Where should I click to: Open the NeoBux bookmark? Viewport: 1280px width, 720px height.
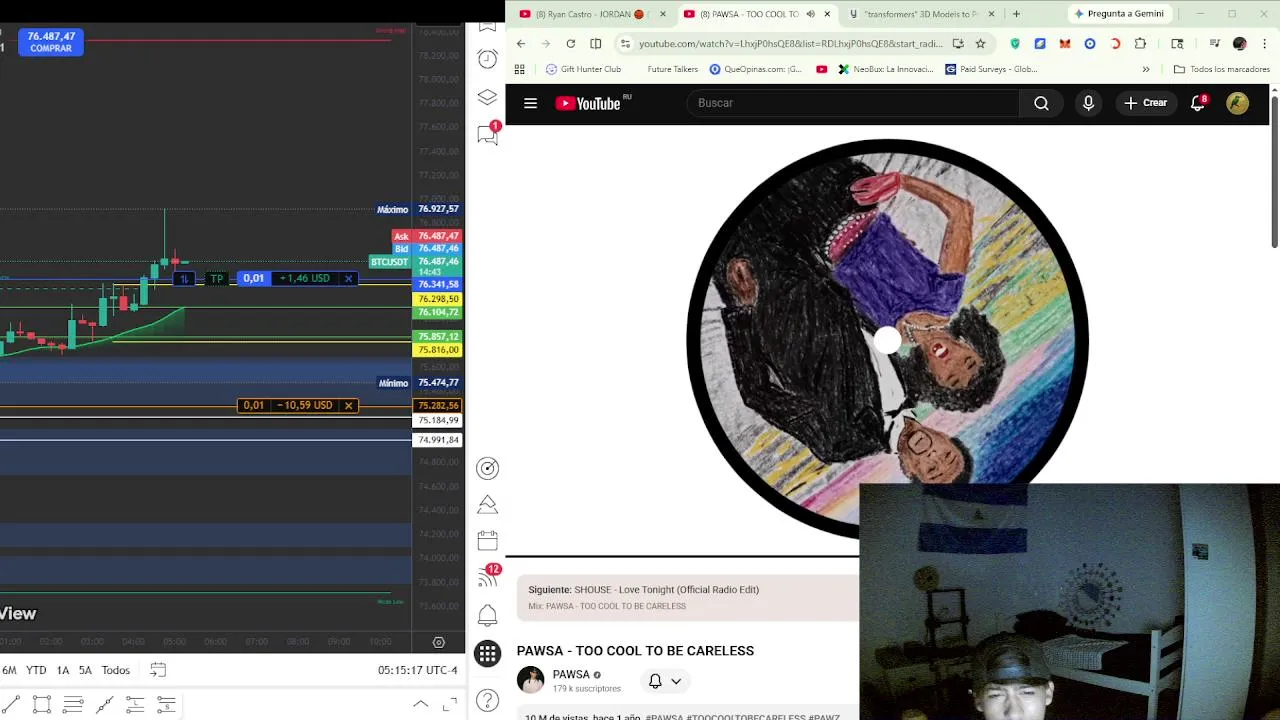pyautogui.click(x=886, y=69)
